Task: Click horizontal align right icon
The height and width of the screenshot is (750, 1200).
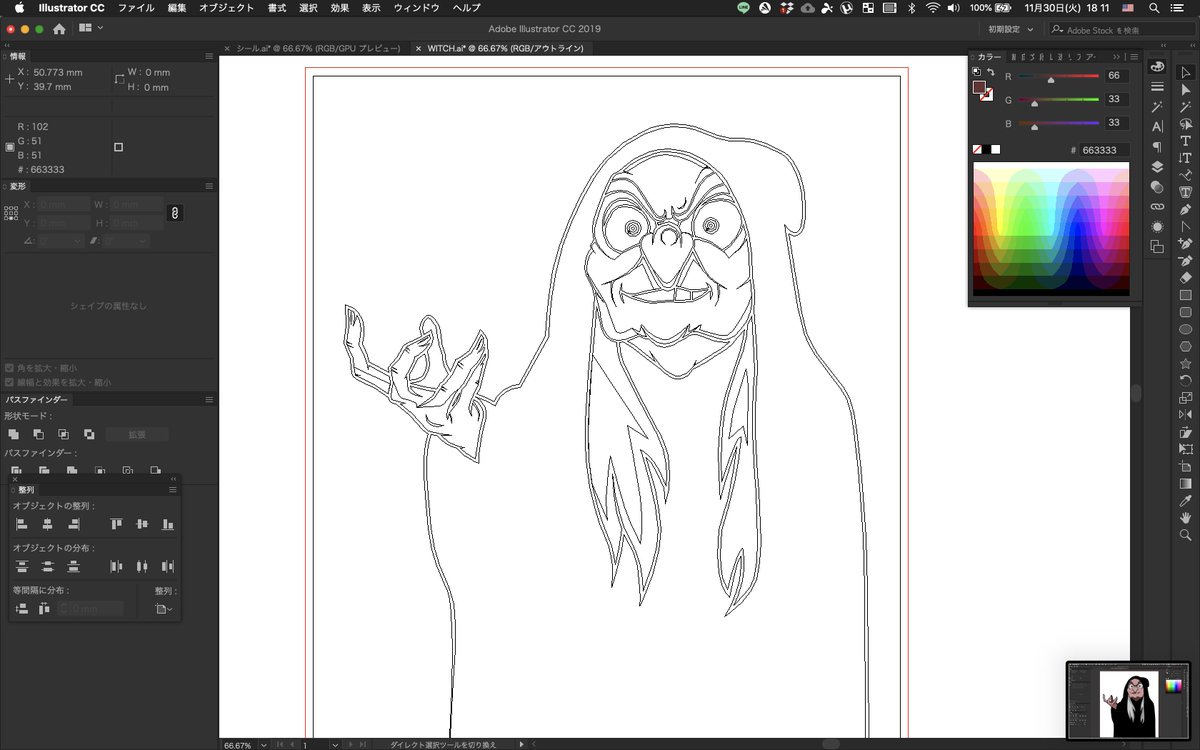Action: pyautogui.click(x=73, y=524)
